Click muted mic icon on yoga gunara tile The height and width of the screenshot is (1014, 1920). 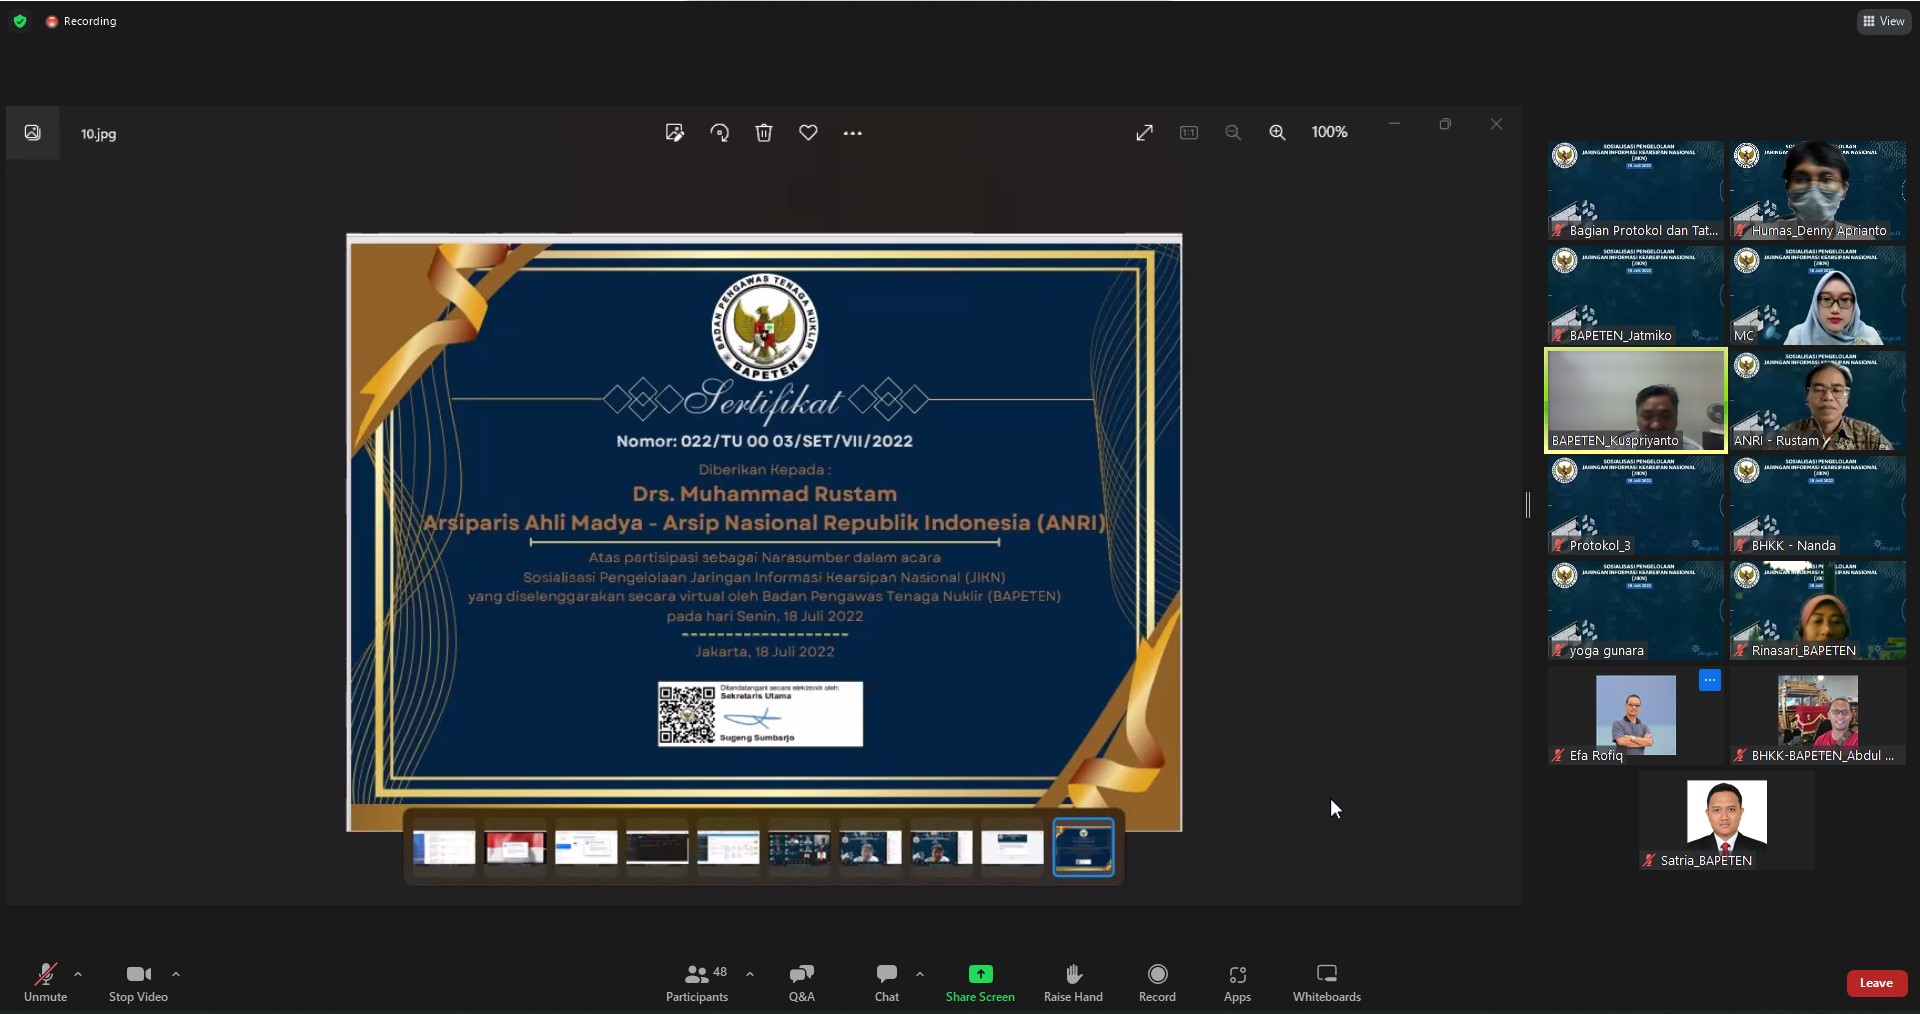pyautogui.click(x=1558, y=650)
